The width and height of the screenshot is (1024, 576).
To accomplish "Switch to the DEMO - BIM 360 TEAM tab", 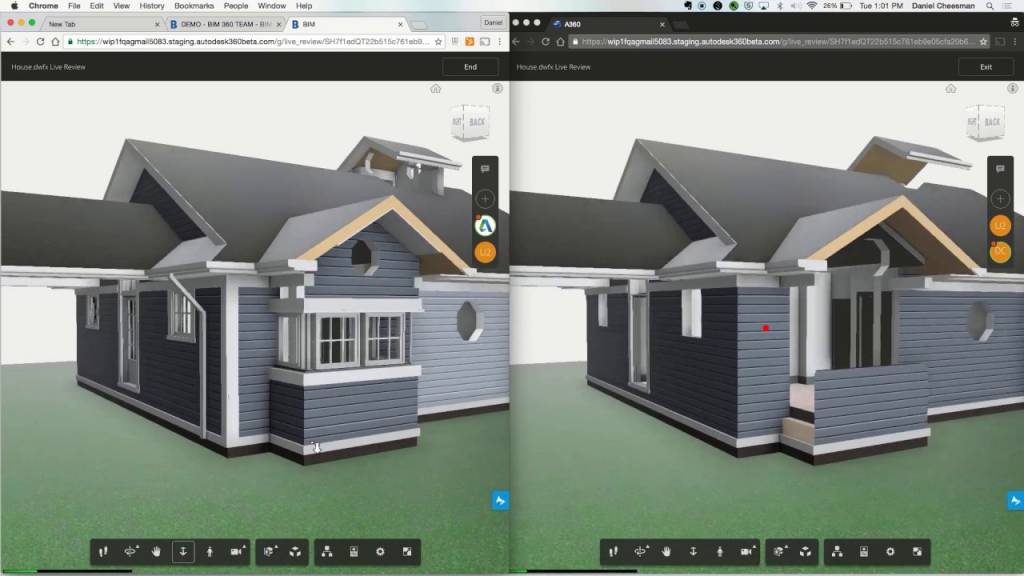I will tap(225, 23).
